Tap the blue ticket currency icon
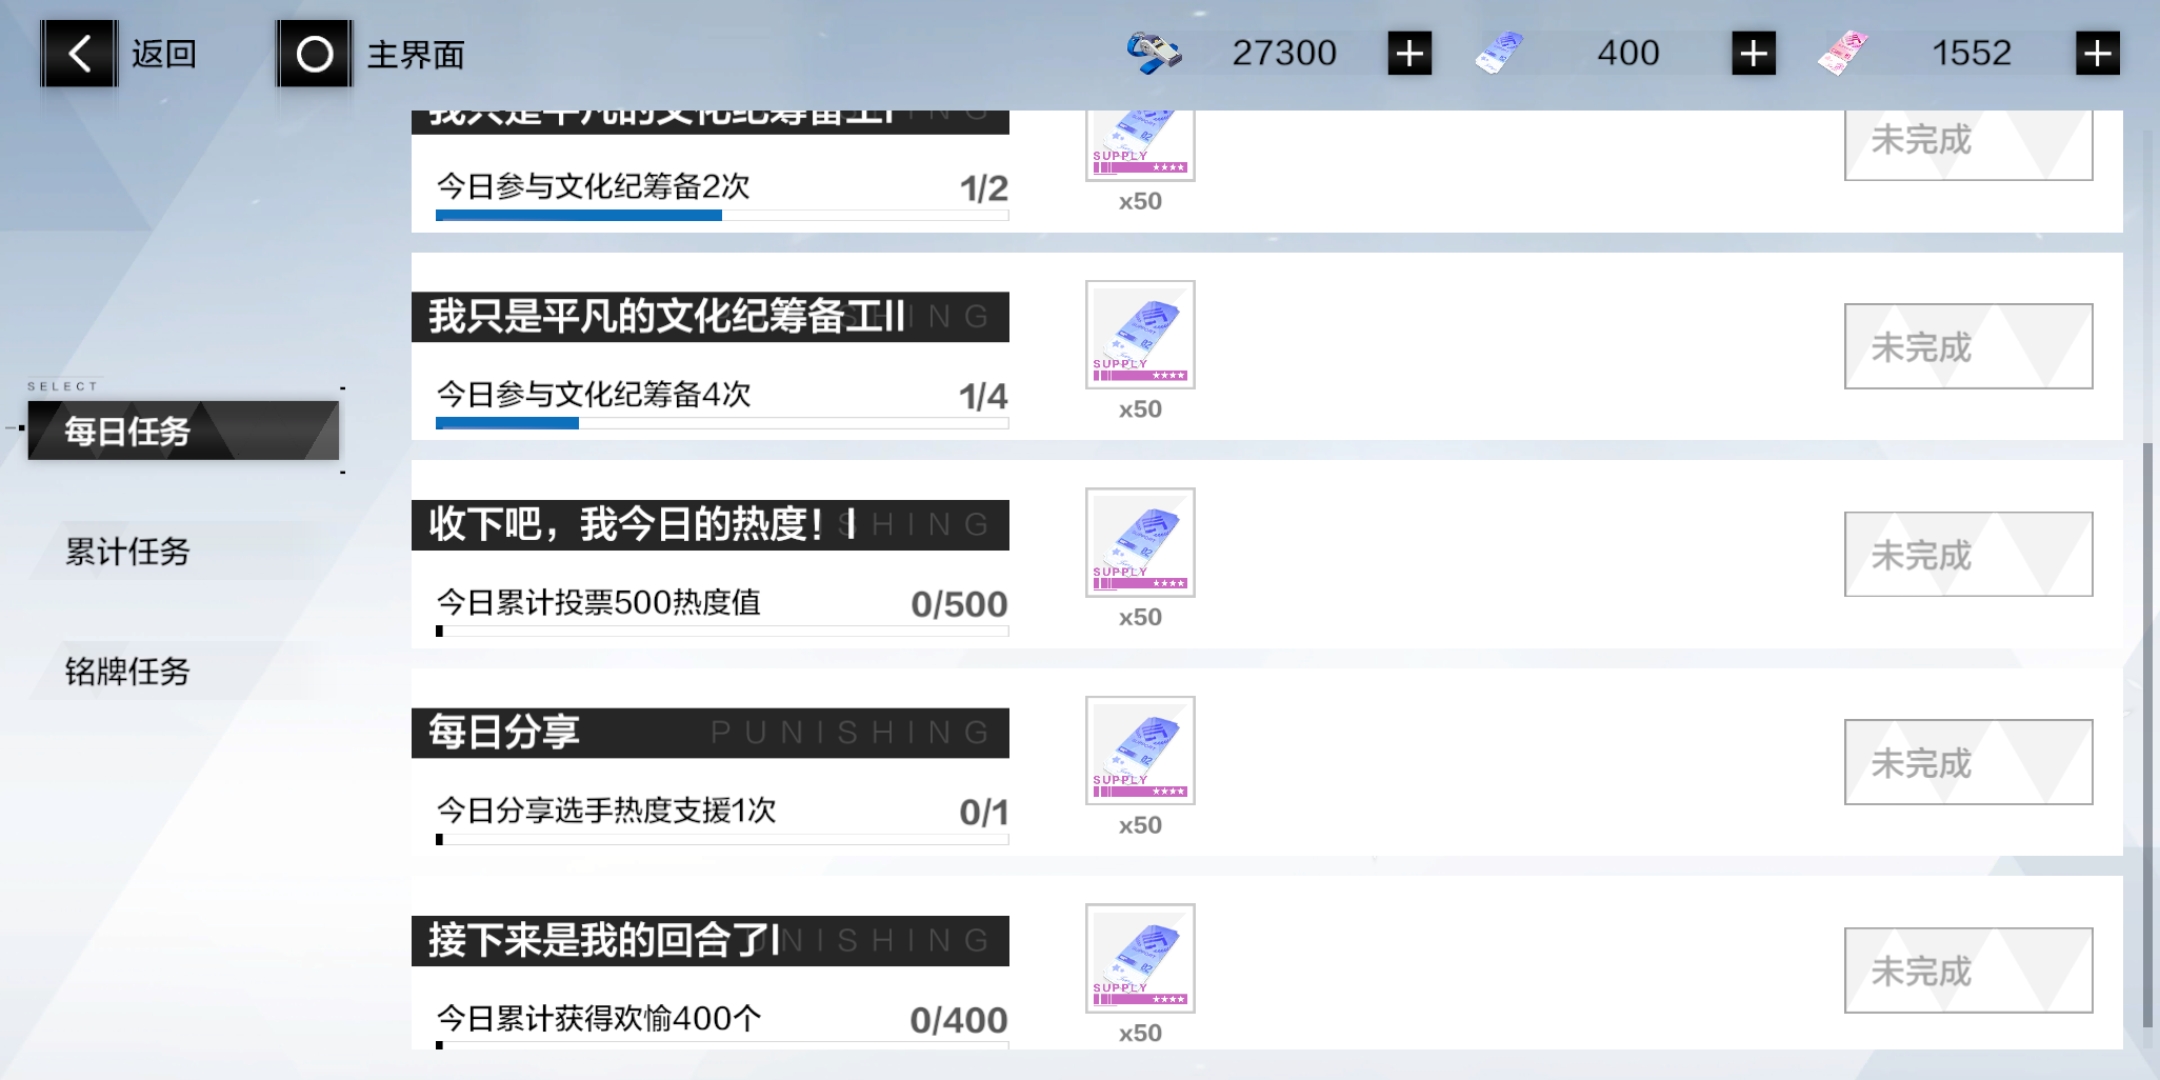 coord(1499,53)
